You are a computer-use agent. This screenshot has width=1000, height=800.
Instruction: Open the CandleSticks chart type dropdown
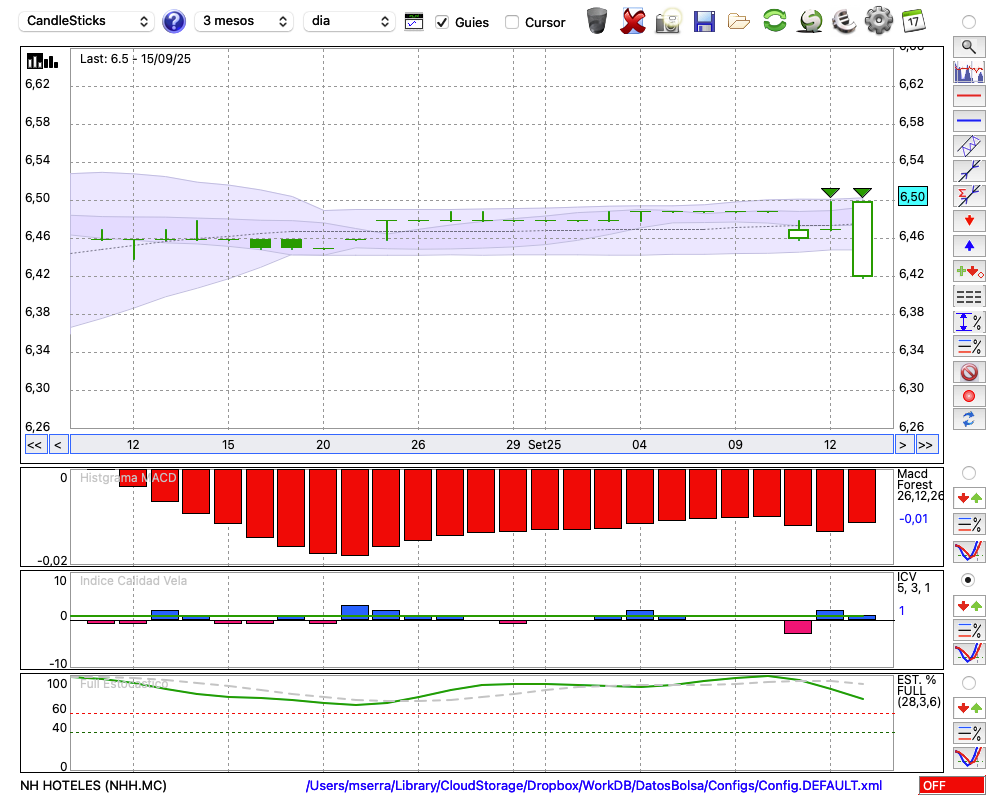coord(88,21)
